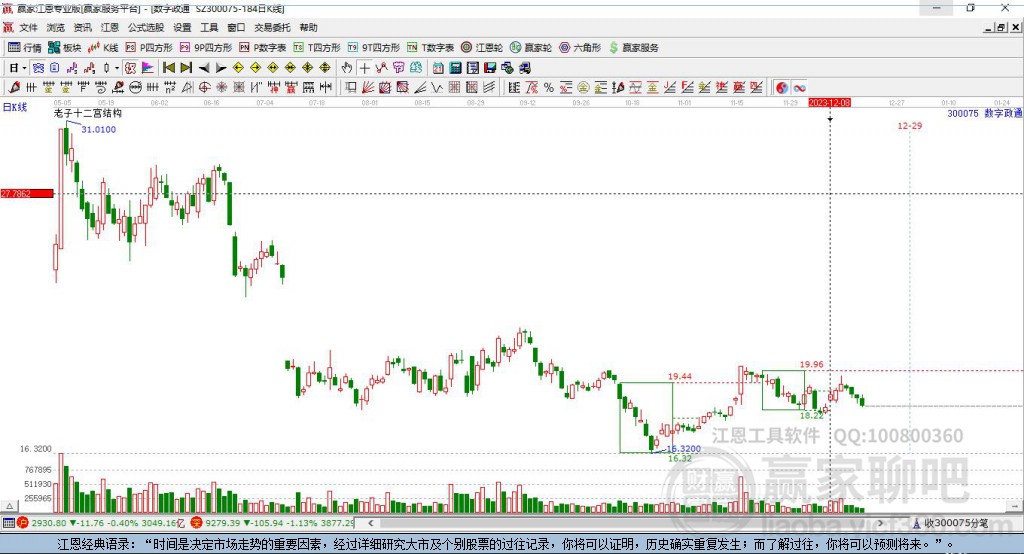Open the 交易委托 menu
The width and height of the screenshot is (1024, 554).
click(x=272, y=27)
